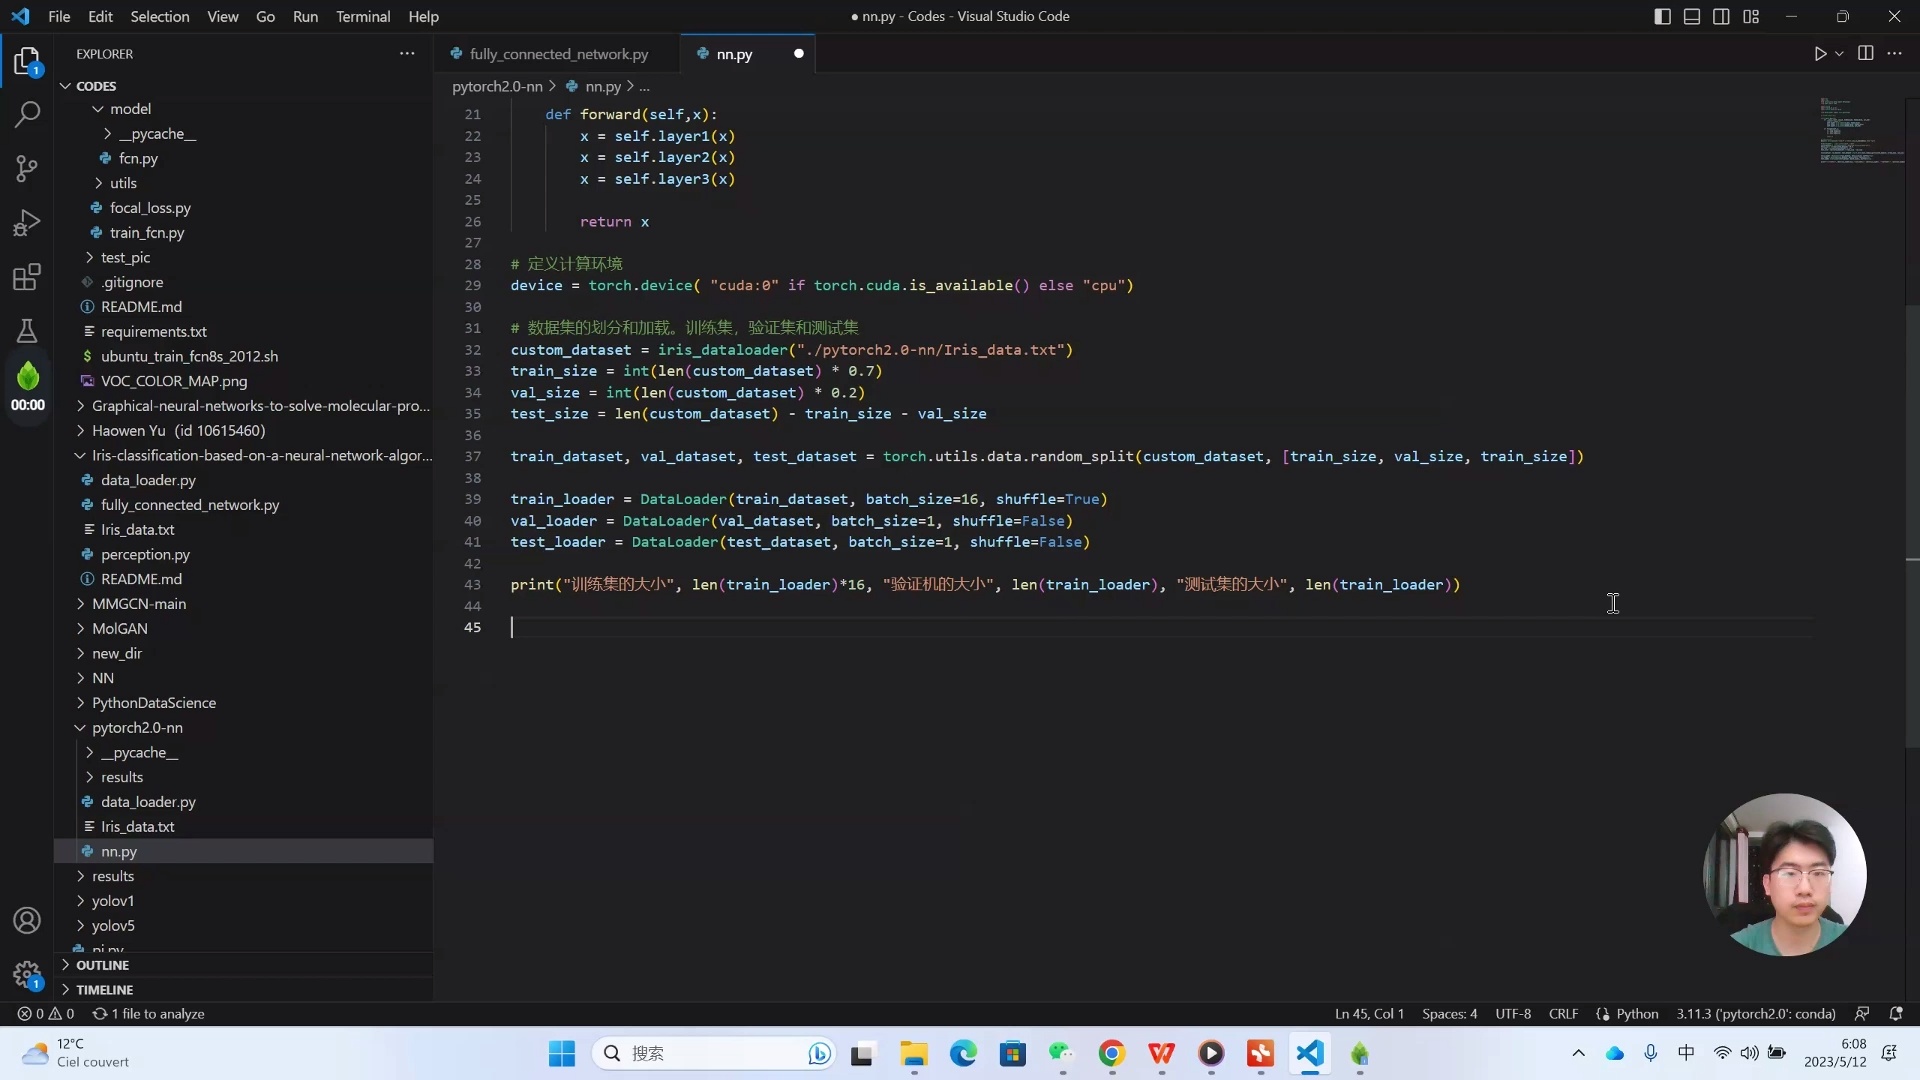The width and height of the screenshot is (1920, 1080).
Task: Switch to the fully_connected_network.py tab
Action: coord(558,54)
